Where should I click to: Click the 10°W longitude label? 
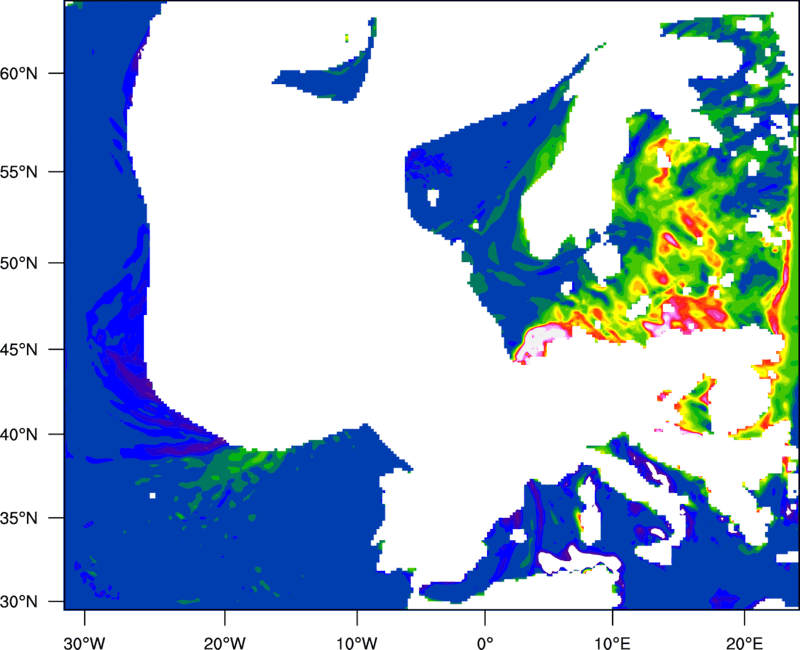click(x=357, y=643)
